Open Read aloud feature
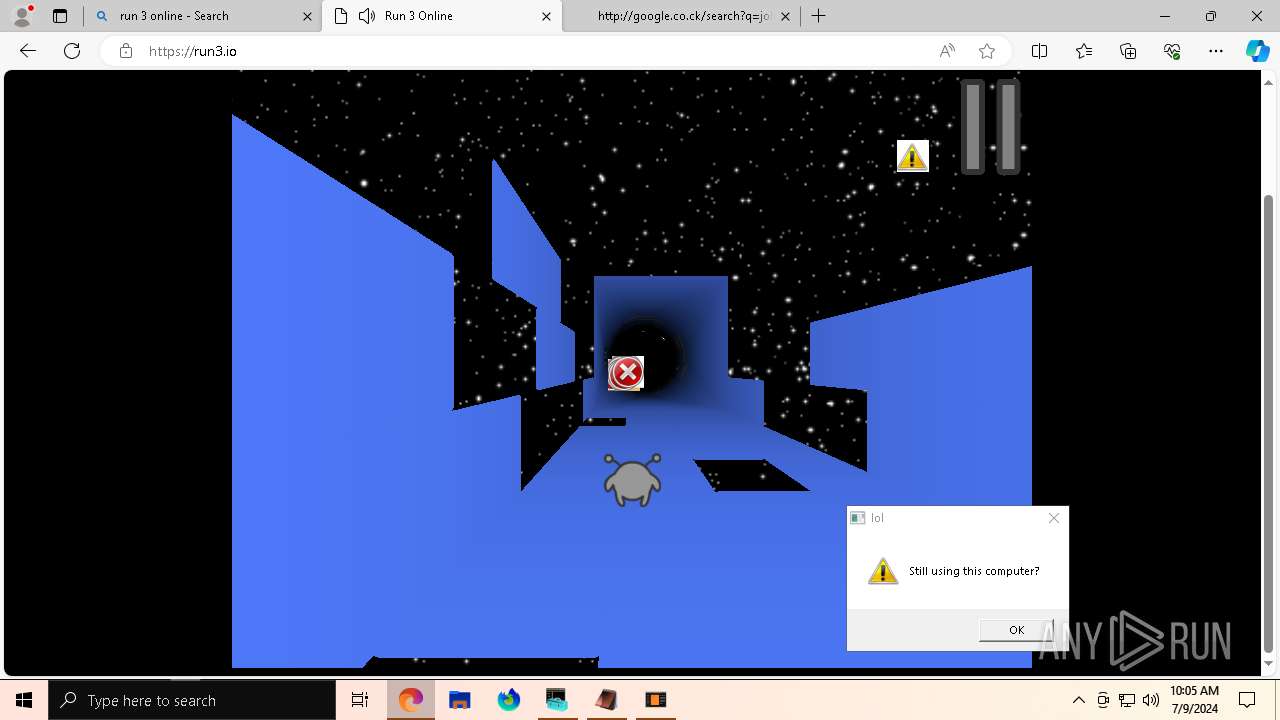The width and height of the screenshot is (1280, 720). point(947,51)
